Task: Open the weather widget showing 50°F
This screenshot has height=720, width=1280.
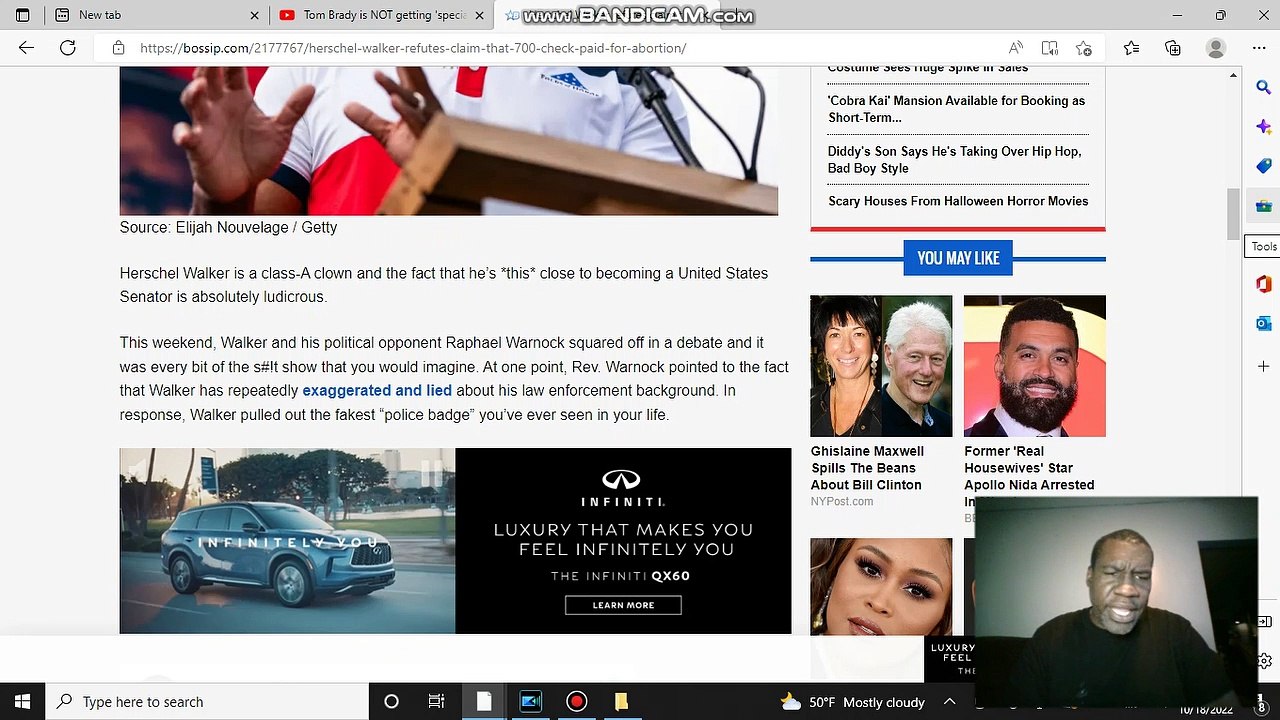Action: [852, 702]
